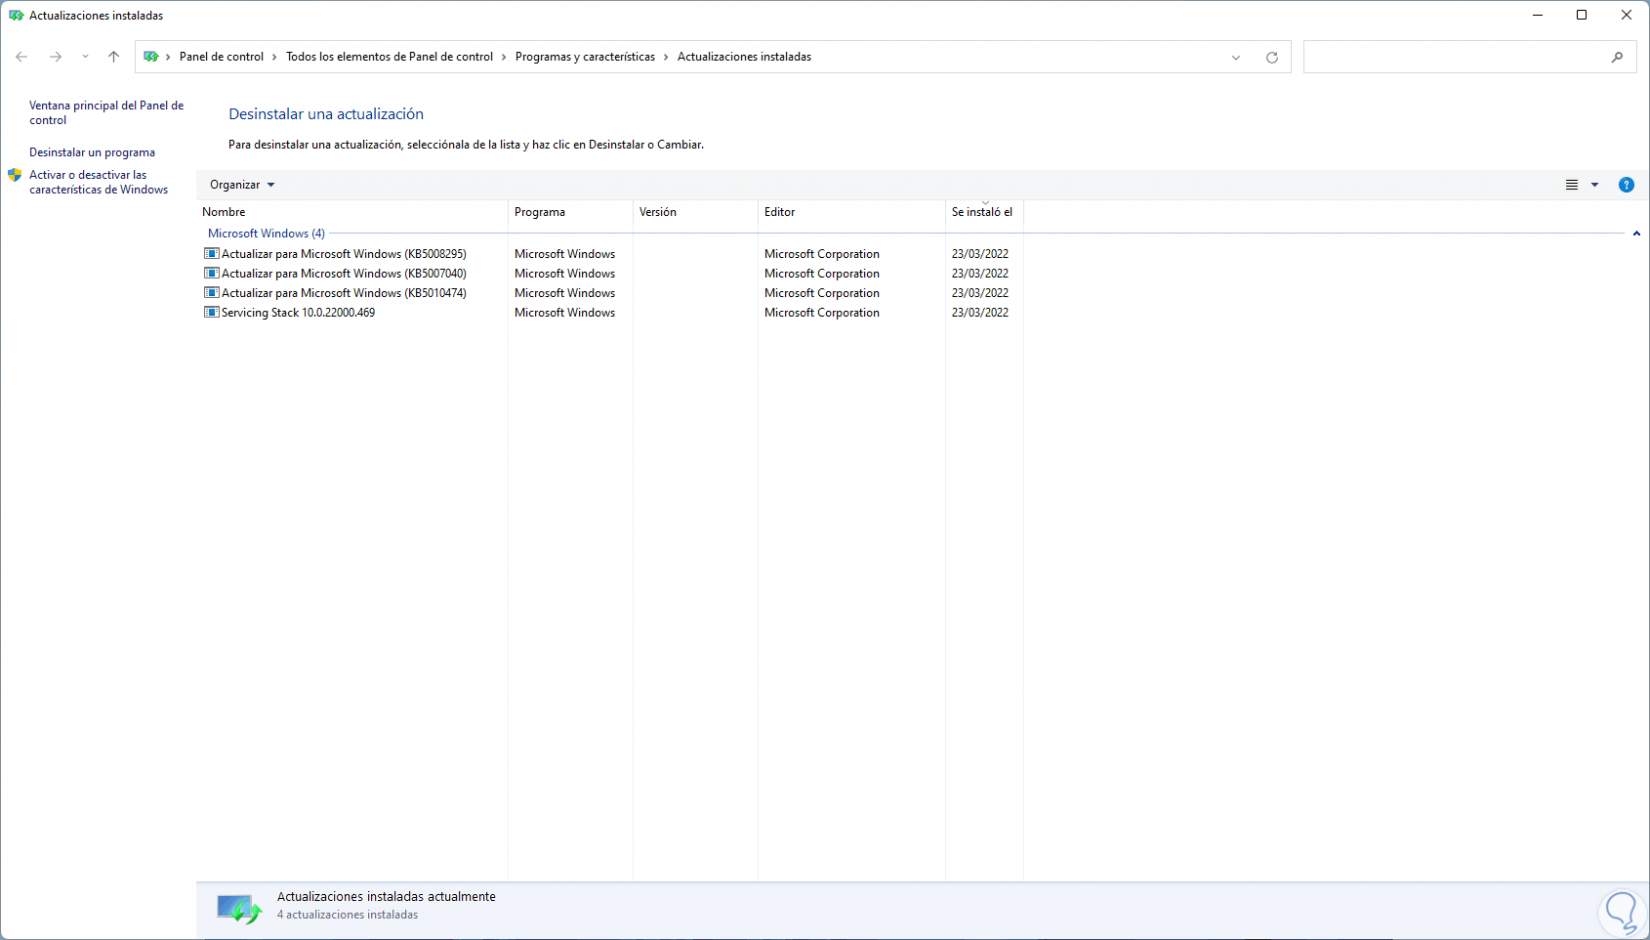Click shield icon beside Activar o desactivar
This screenshot has width=1650, height=940.
(x=15, y=175)
